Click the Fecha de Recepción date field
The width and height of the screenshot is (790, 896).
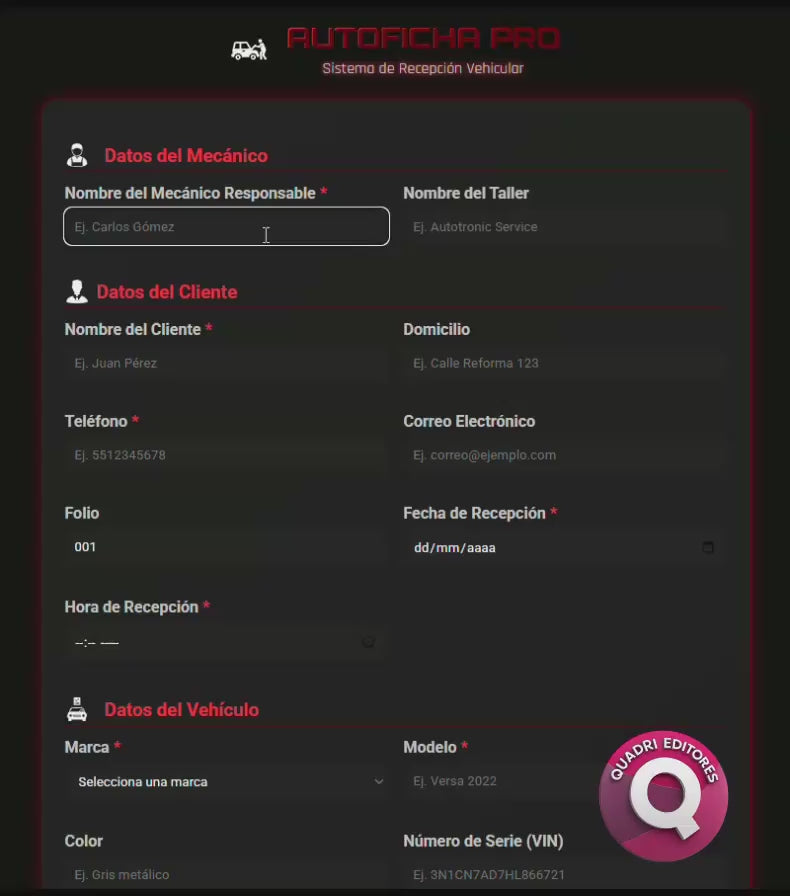coord(565,547)
